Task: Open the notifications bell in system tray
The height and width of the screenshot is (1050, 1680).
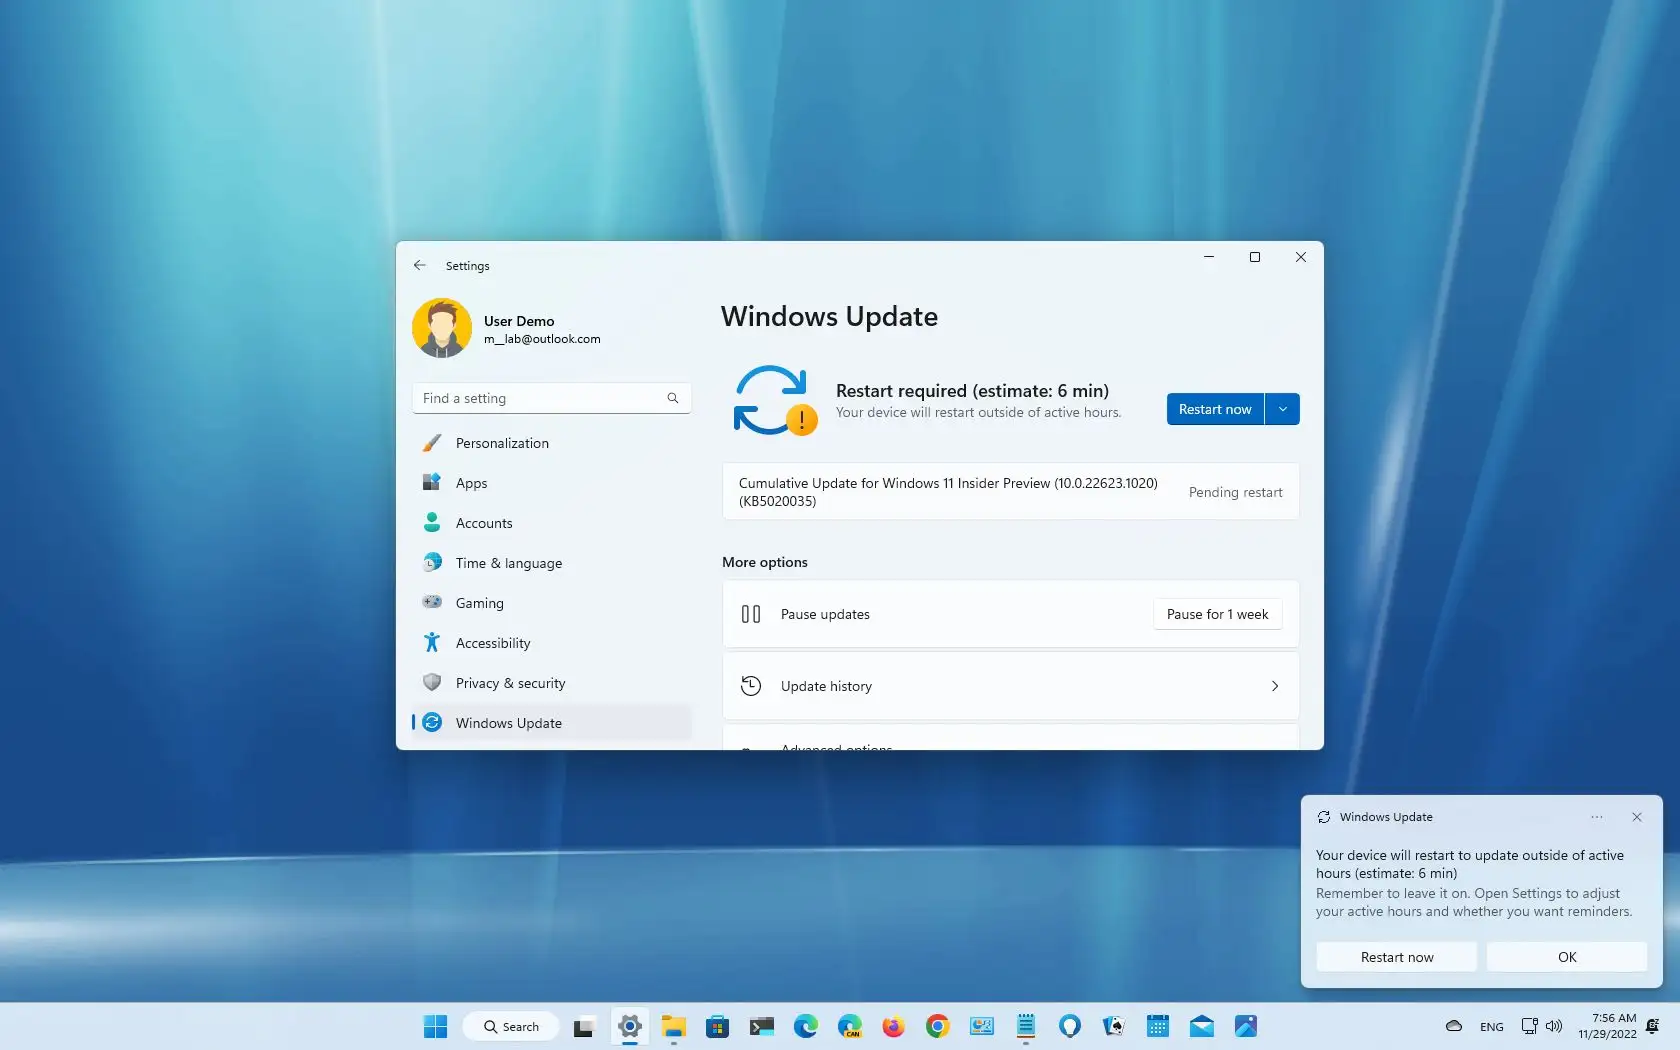Action: coord(1654,1026)
